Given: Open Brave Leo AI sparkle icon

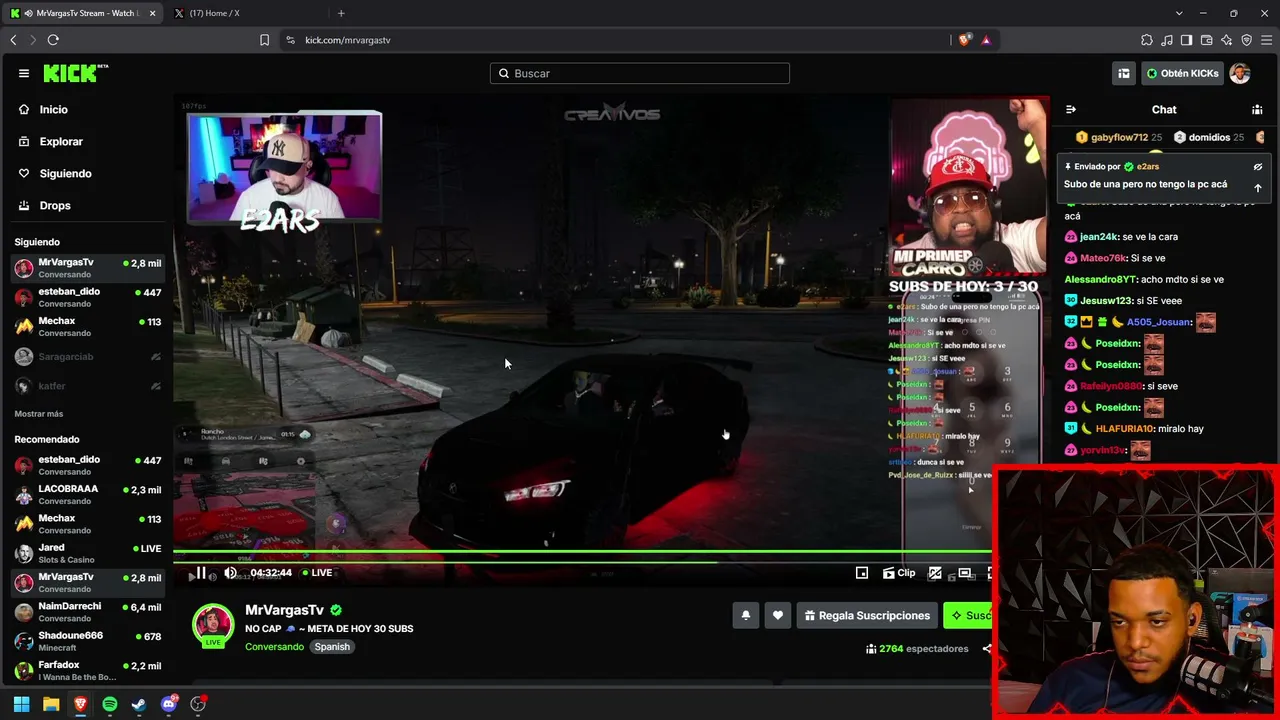Looking at the screenshot, I should [x=1227, y=40].
